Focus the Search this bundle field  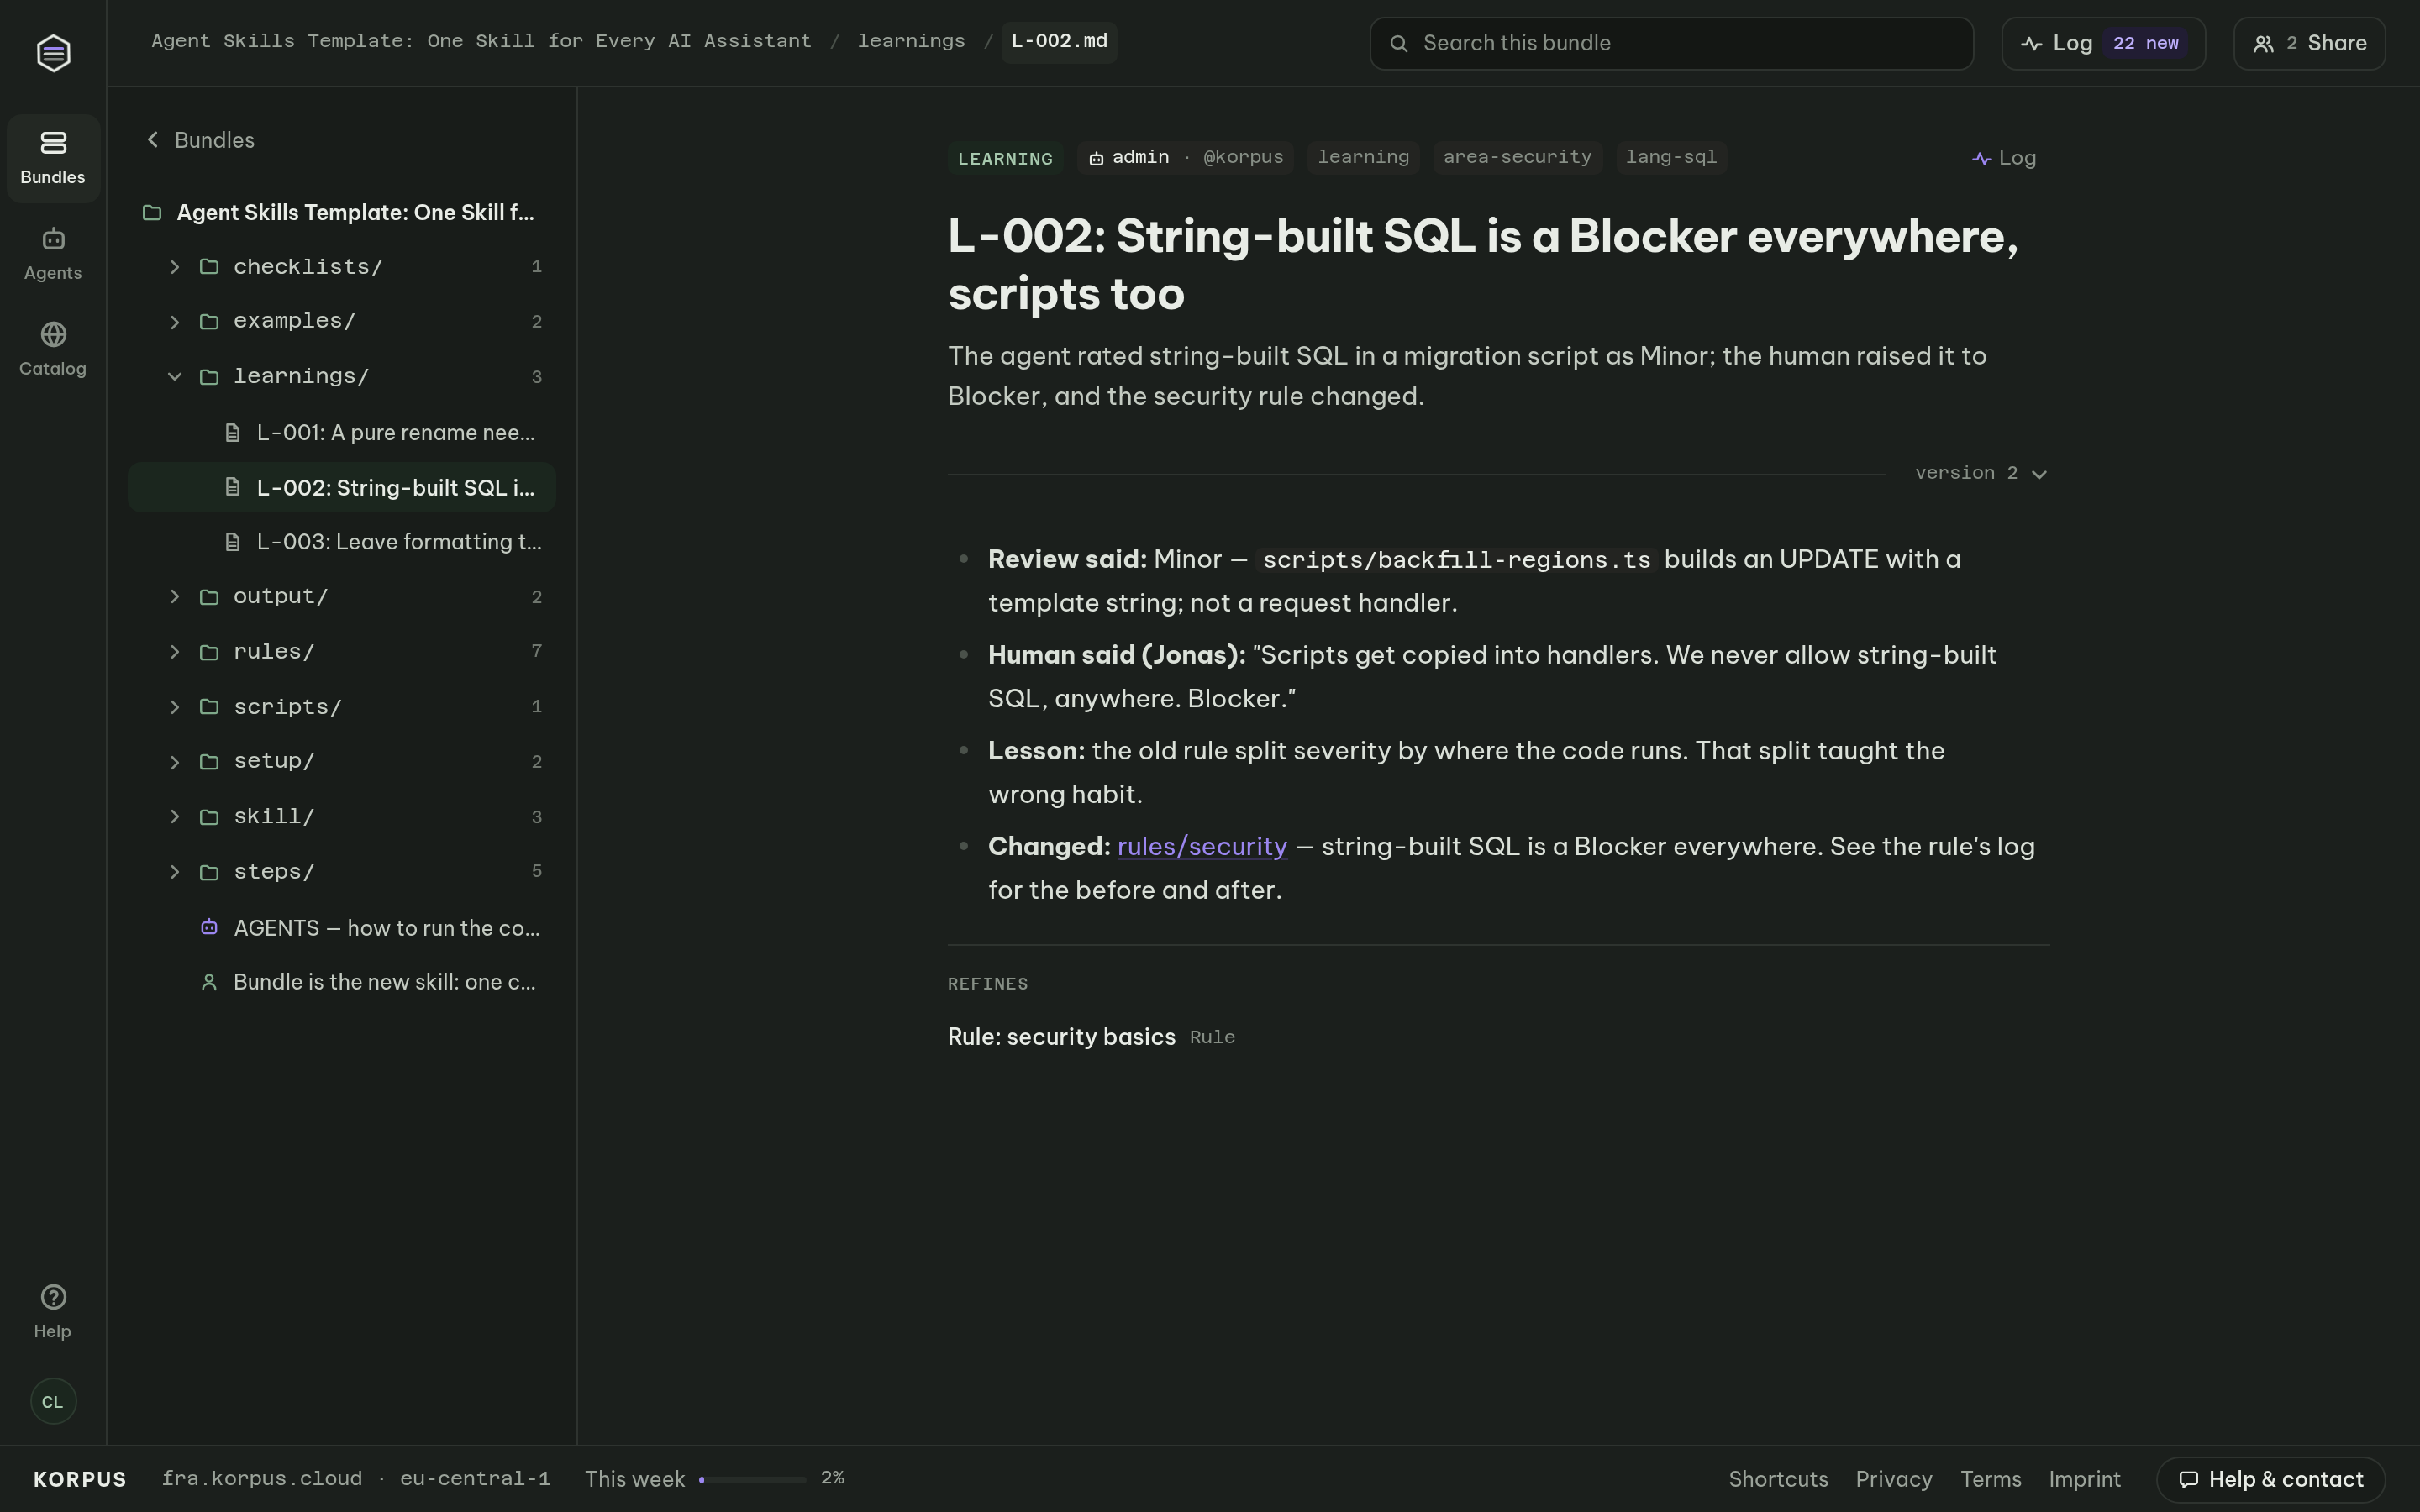click(1671, 43)
